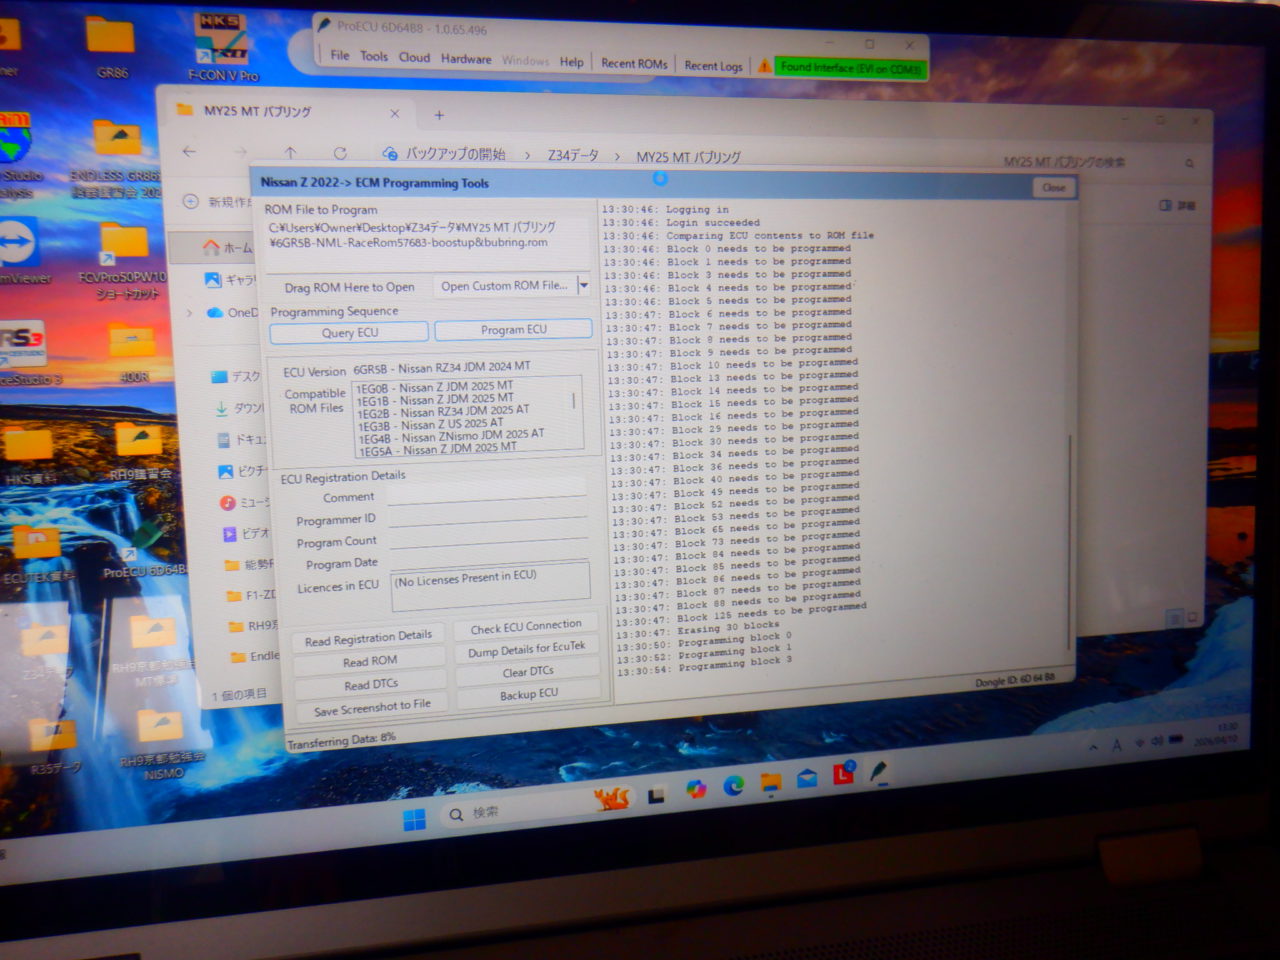The width and height of the screenshot is (1280, 960).
Task: Click the Windows Start button
Action: point(414,820)
